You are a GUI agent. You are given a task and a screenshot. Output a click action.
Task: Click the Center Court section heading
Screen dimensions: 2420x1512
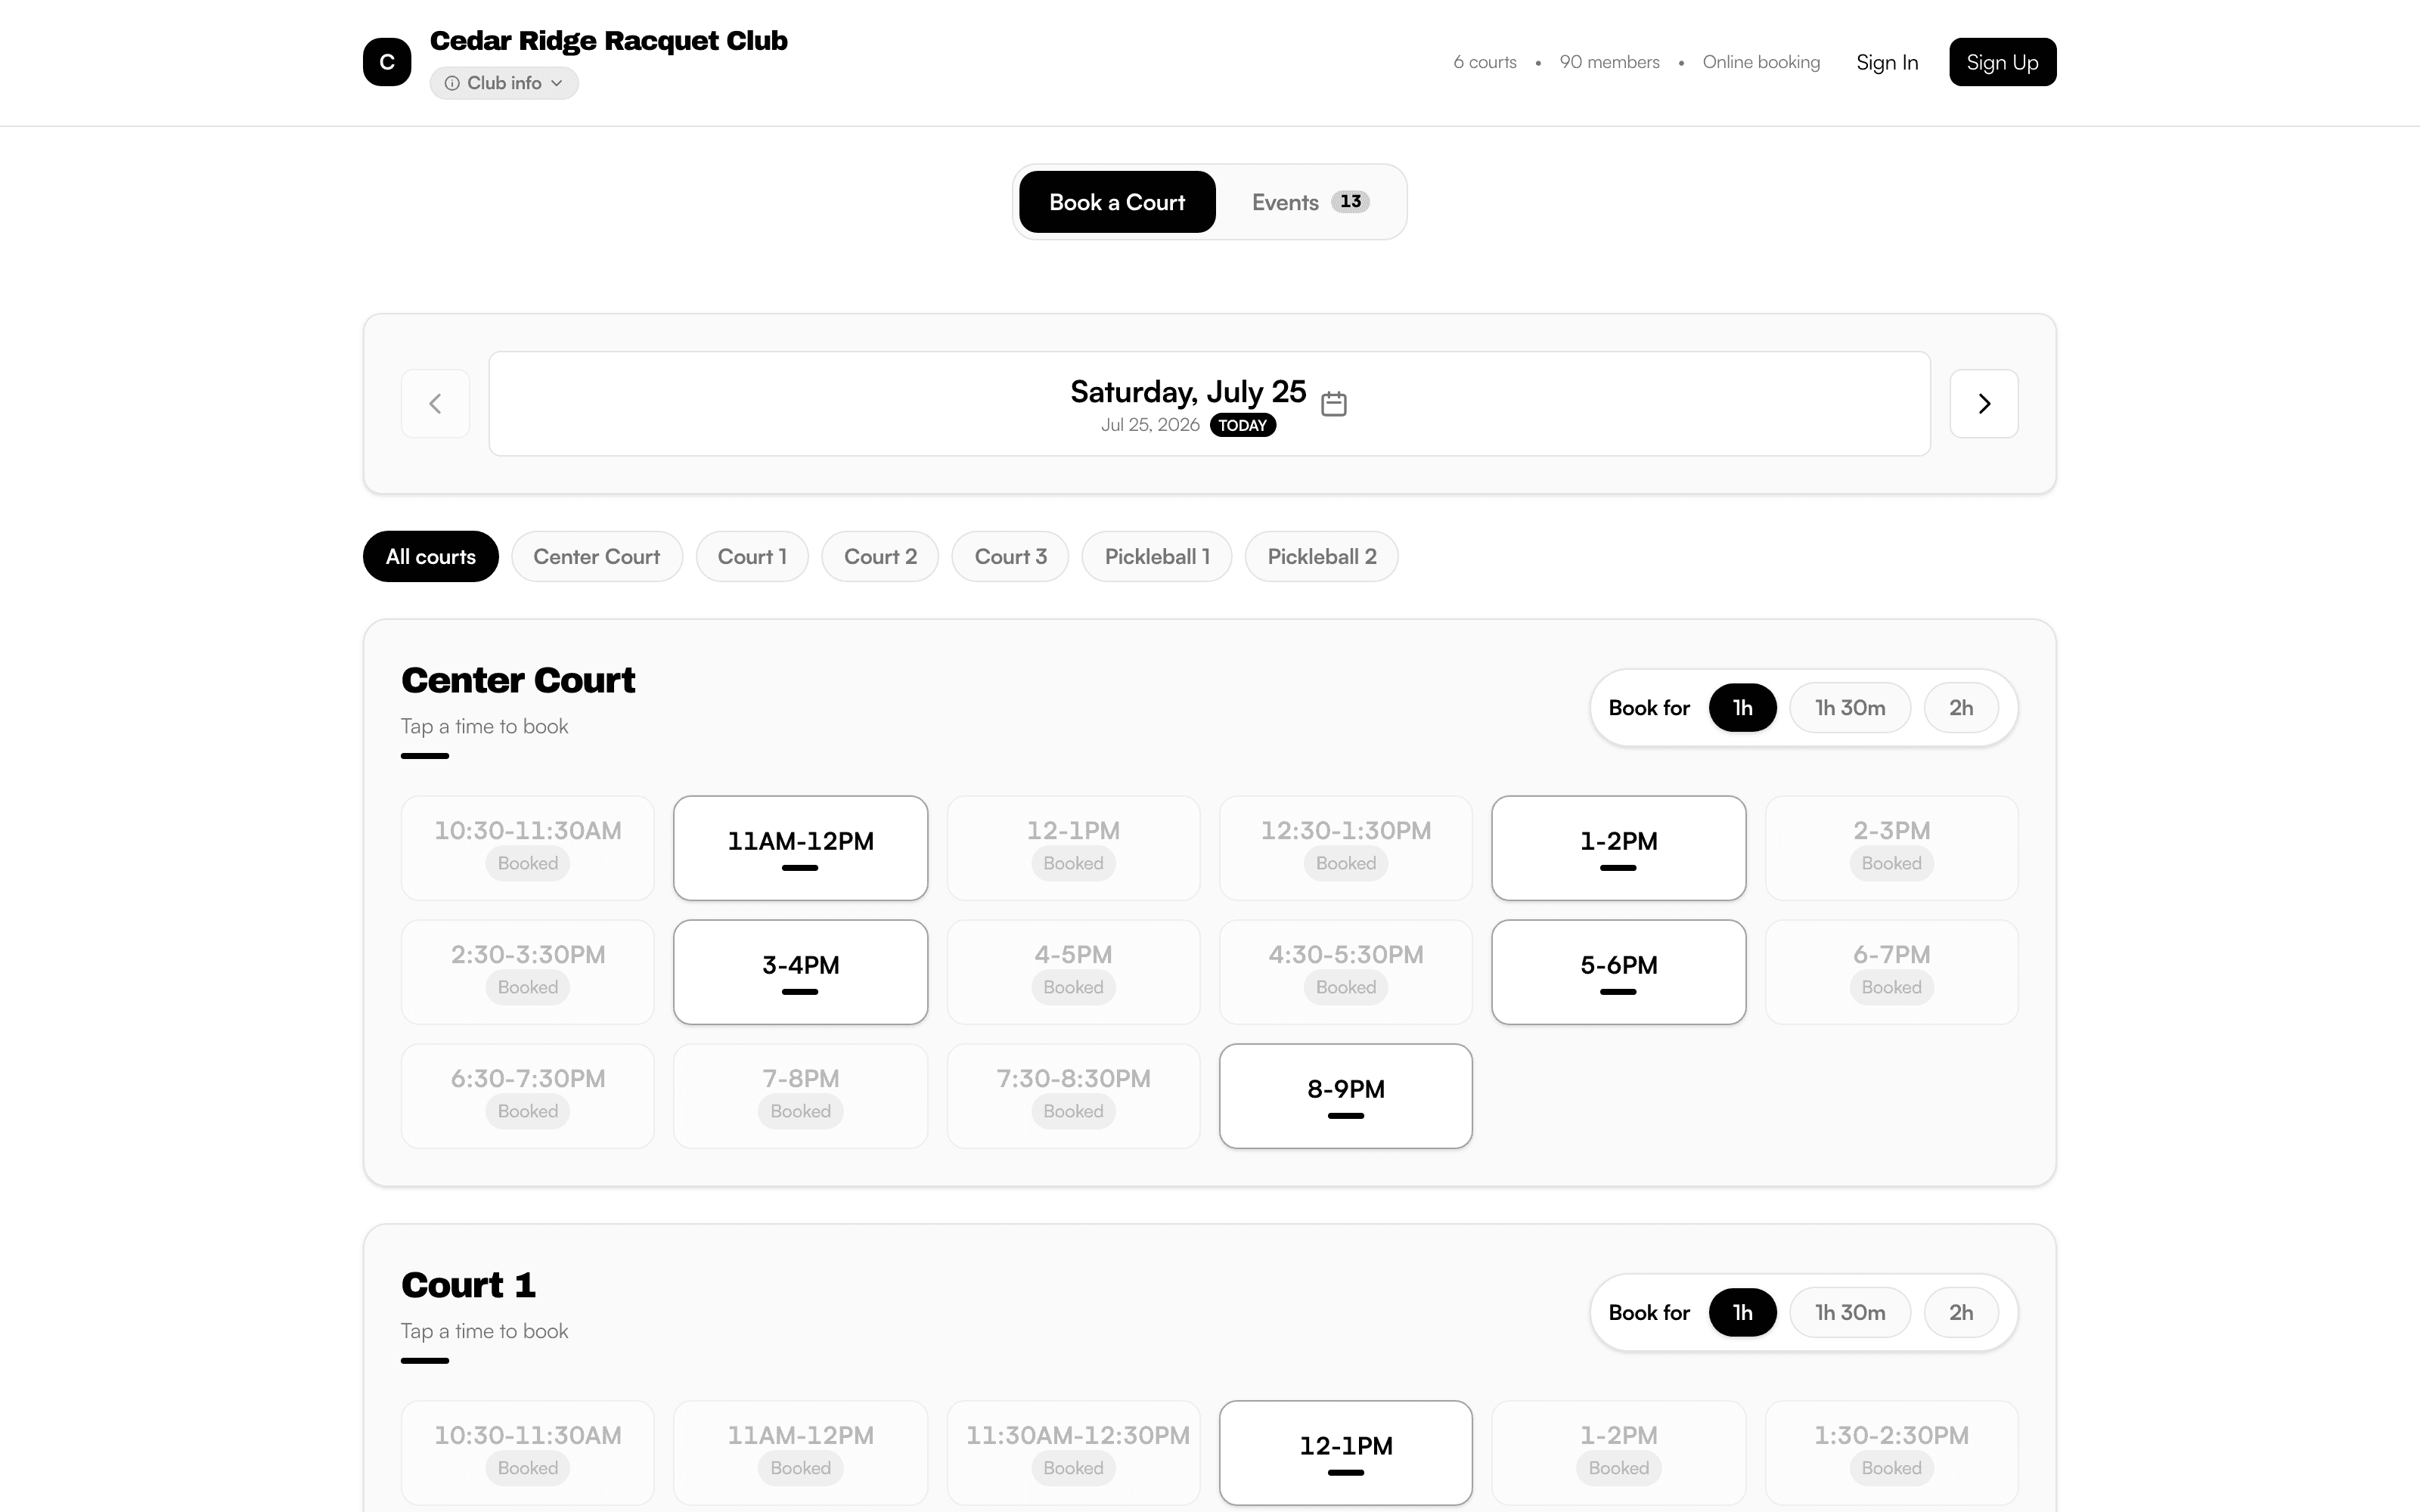[x=518, y=681]
